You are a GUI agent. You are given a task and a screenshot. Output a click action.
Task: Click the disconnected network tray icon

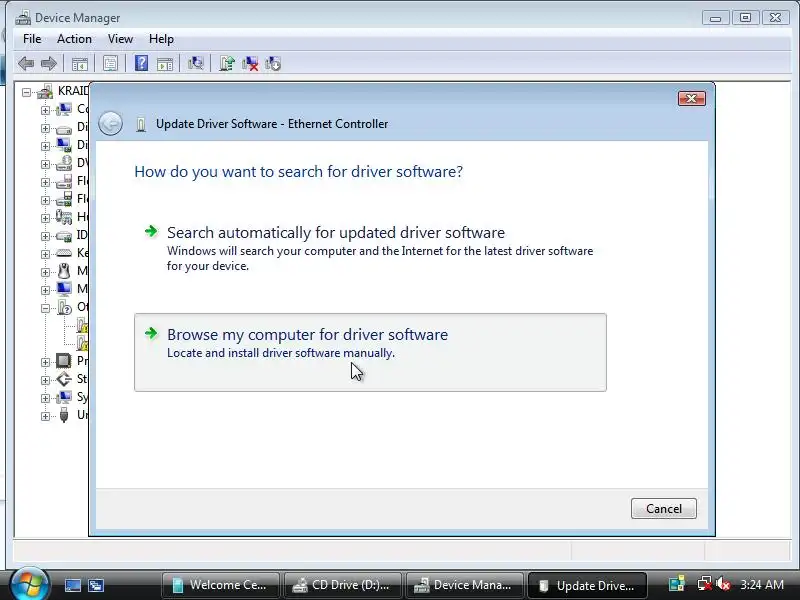pyautogui.click(x=705, y=584)
